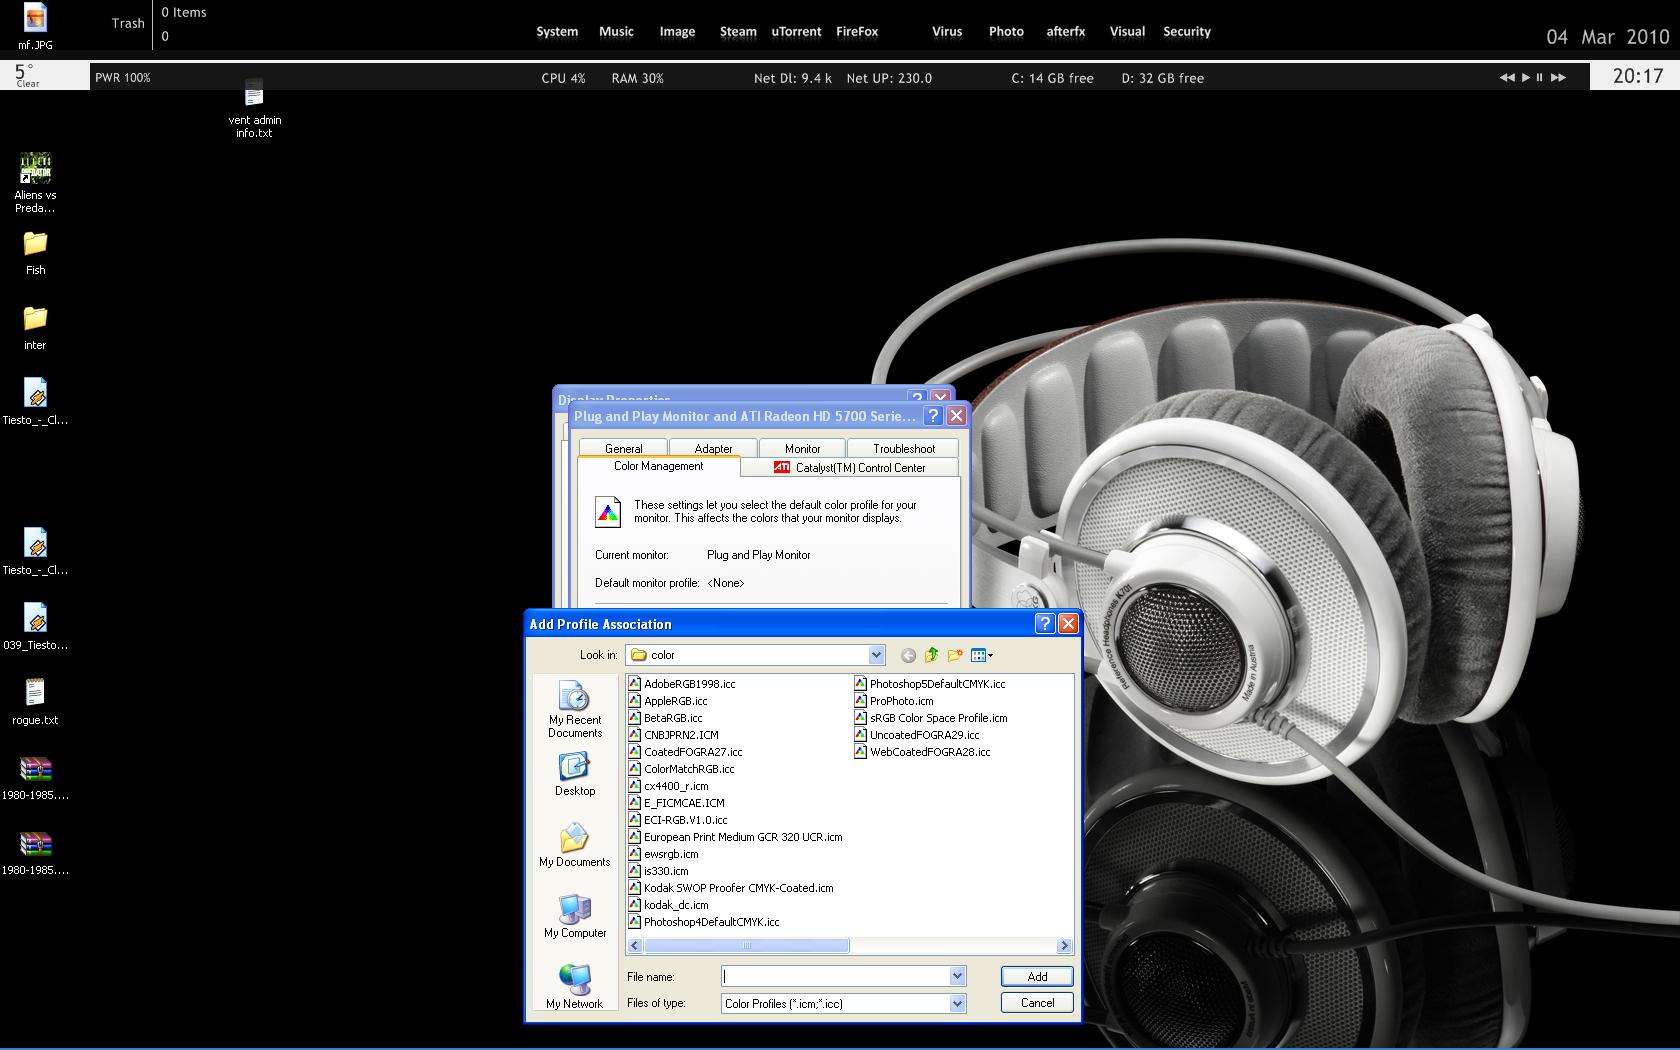Click the pause button in top bar

(1540, 77)
